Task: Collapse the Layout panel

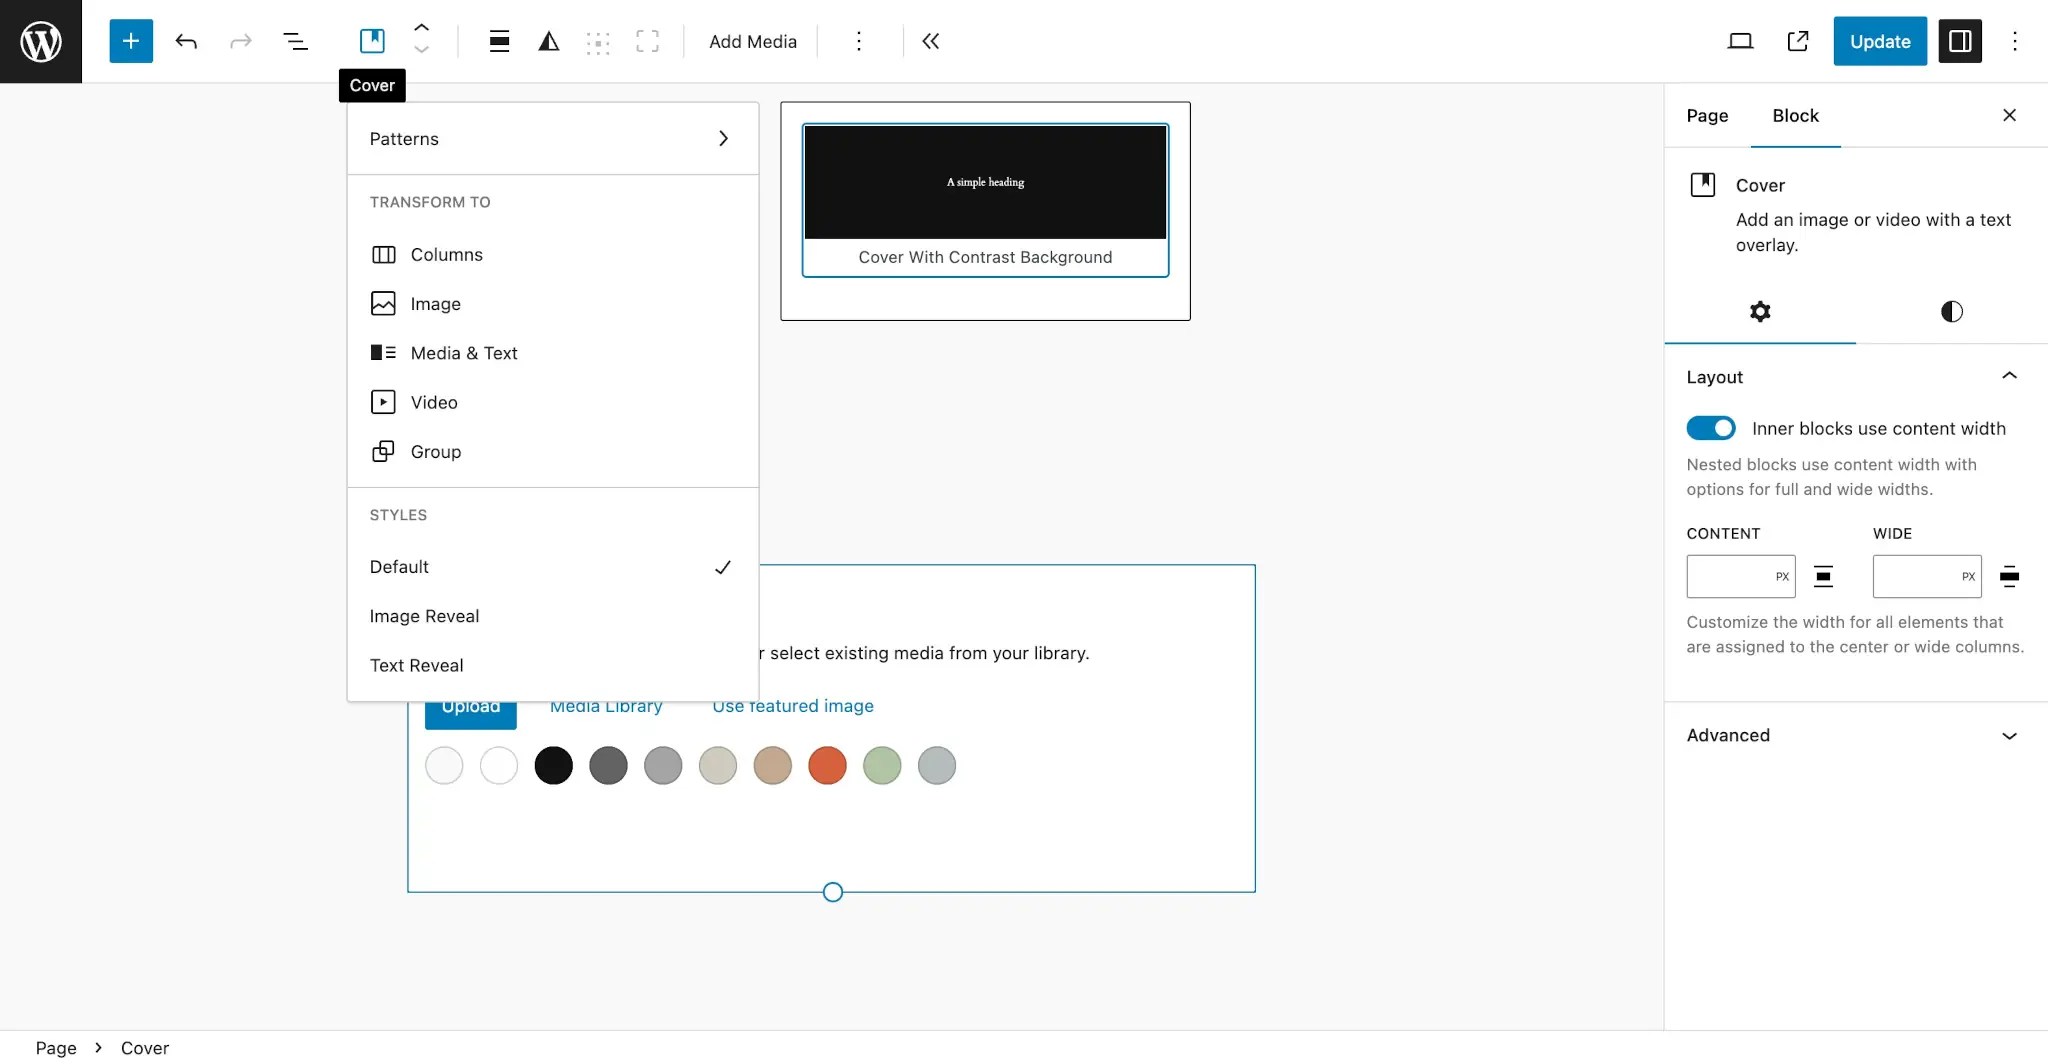Action: tap(2010, 376)
